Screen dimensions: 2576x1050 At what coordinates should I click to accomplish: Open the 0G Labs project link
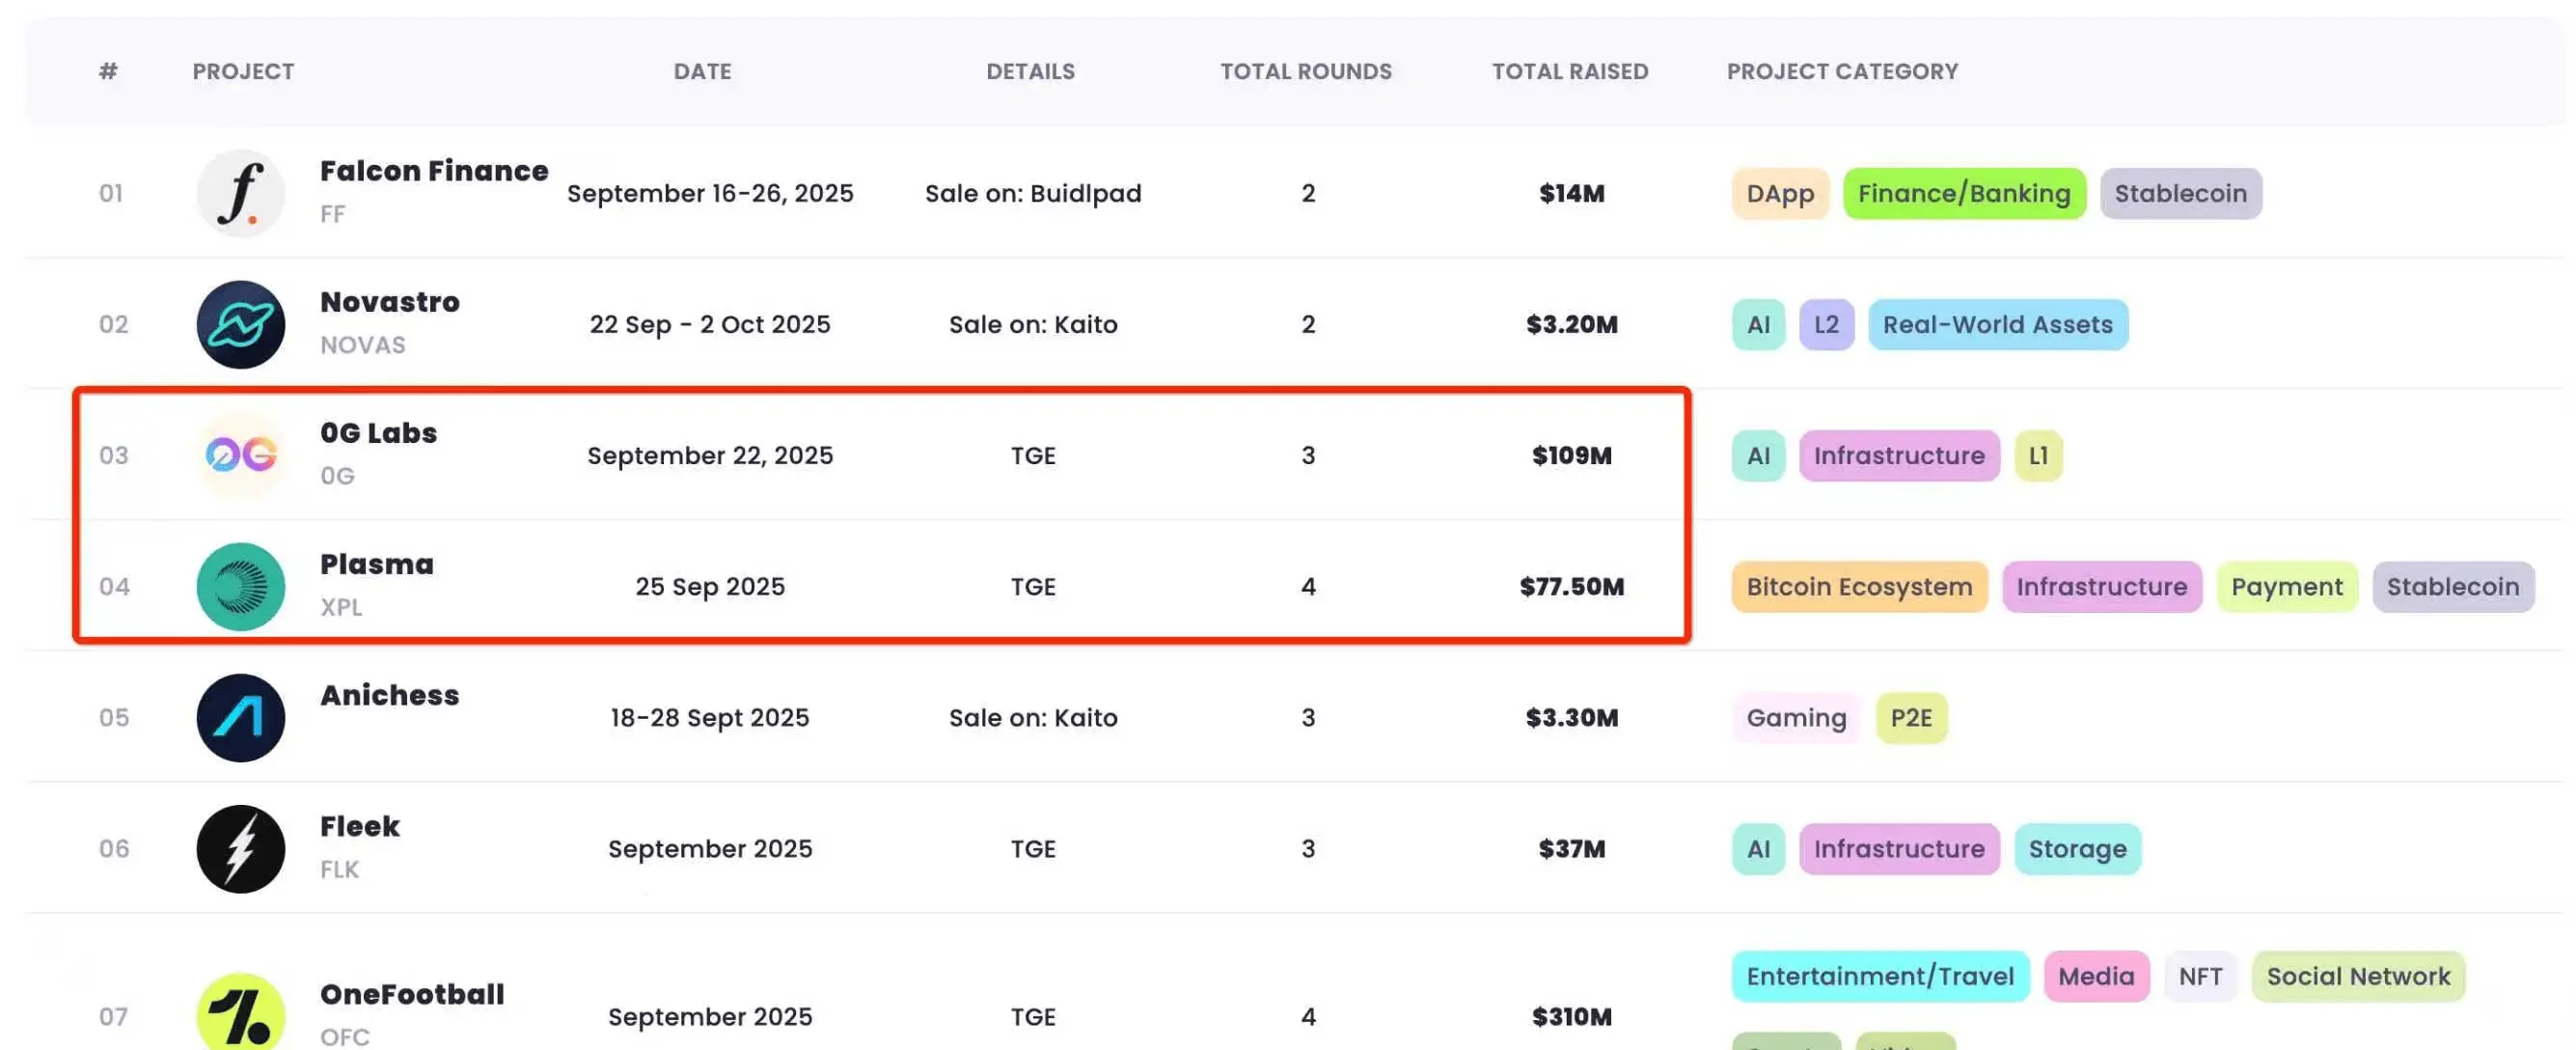point(379,433)
